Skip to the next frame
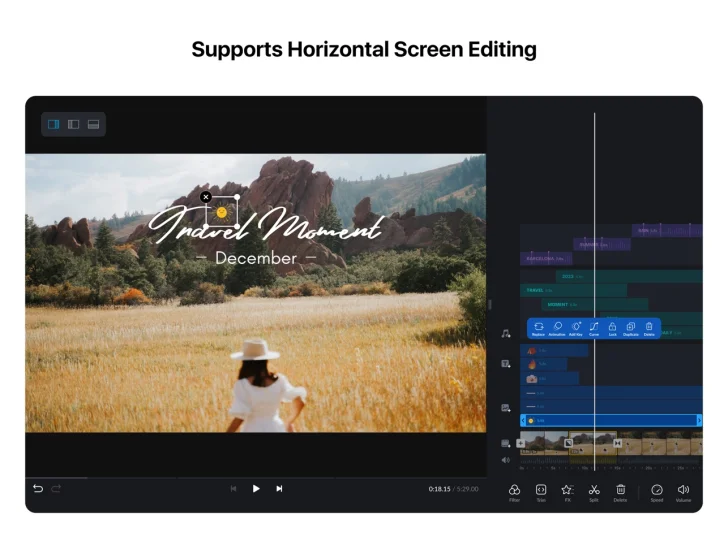 click(279, 489)
